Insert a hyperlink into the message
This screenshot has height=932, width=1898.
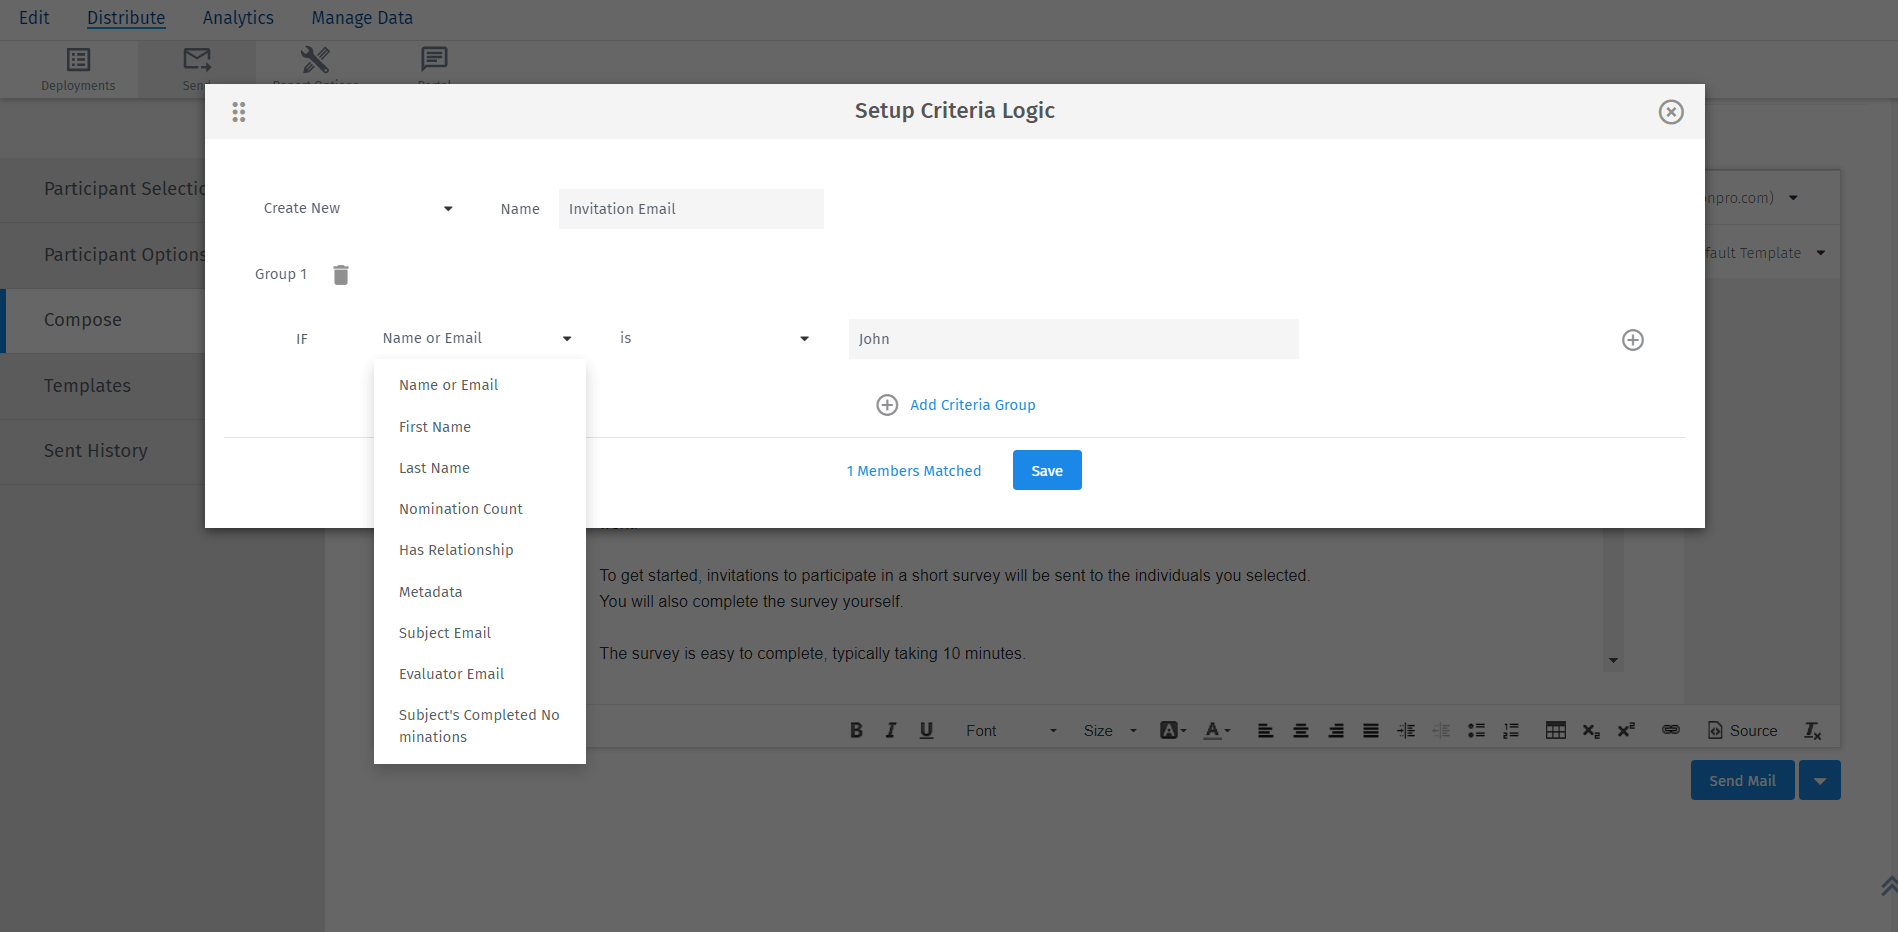pyautogui.click(x=1670, y=730)
